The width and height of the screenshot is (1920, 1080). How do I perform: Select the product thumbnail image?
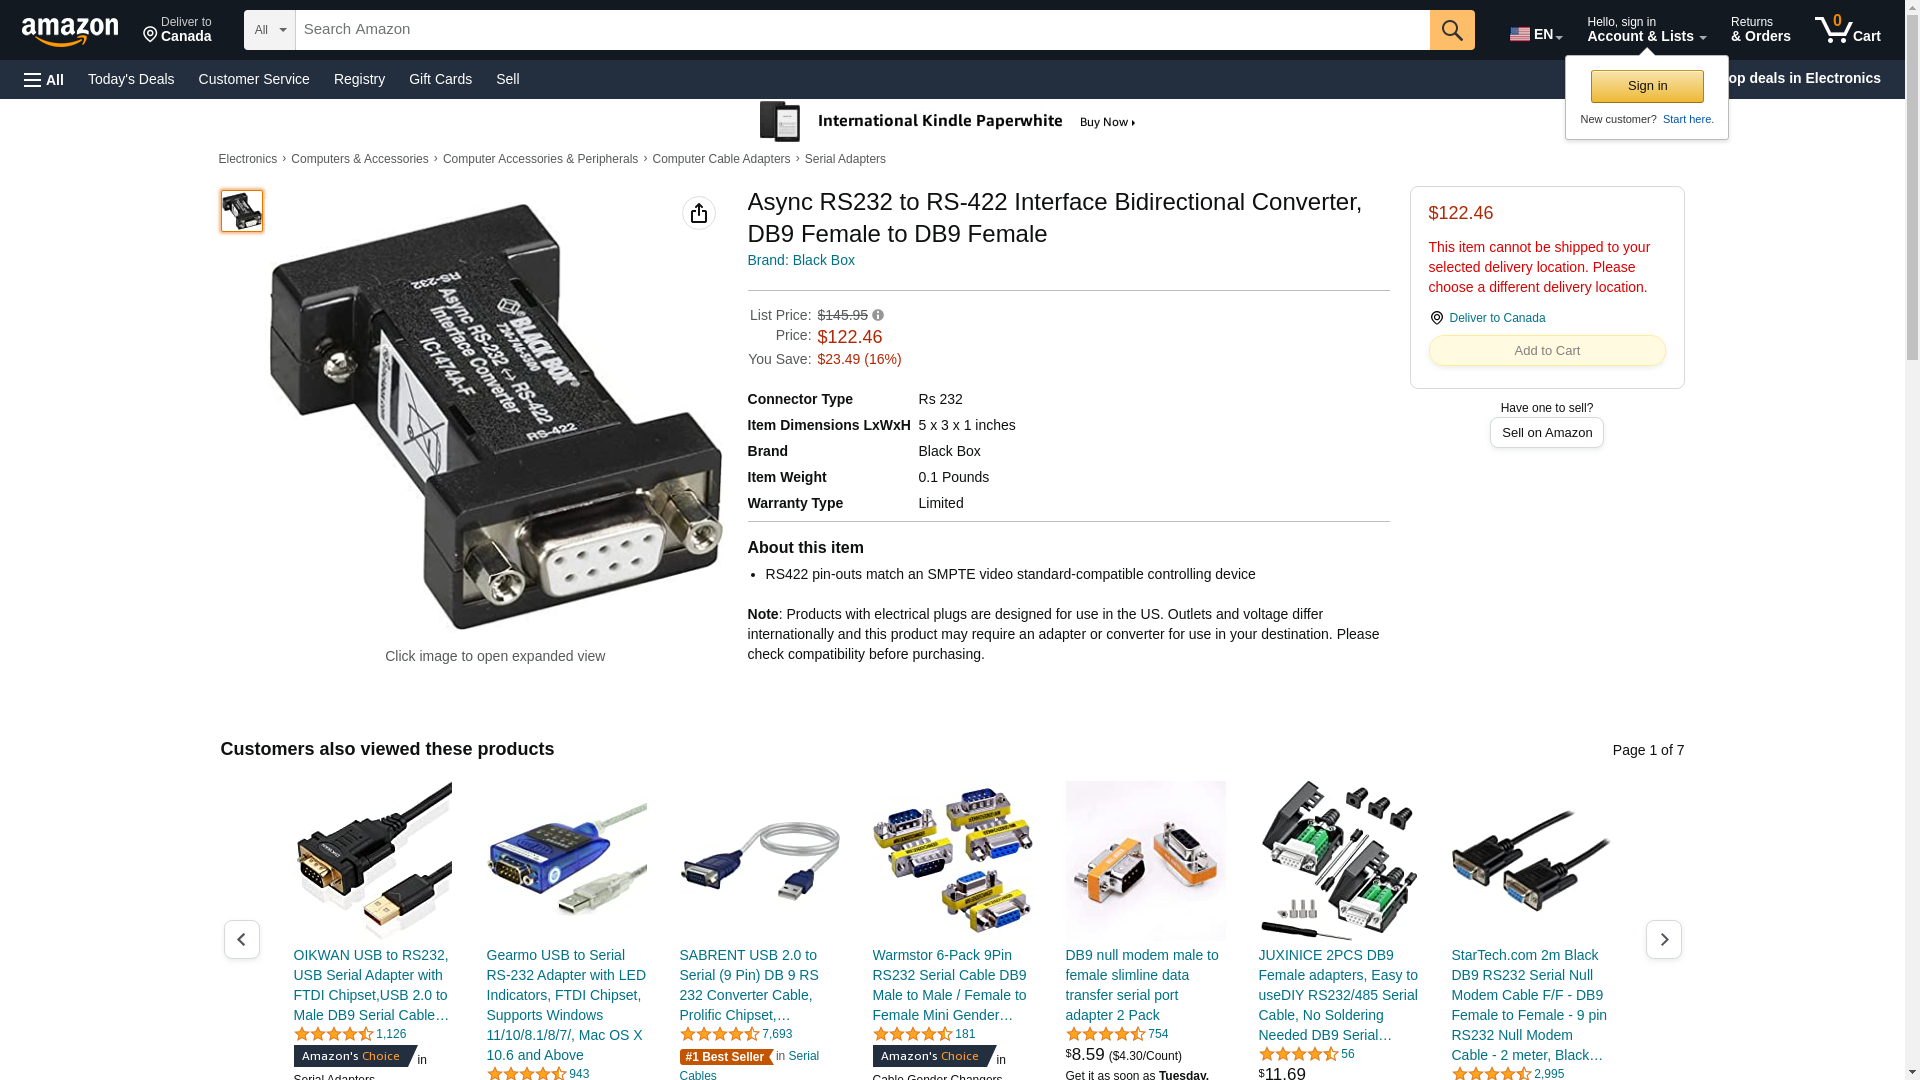coord(242,211)
